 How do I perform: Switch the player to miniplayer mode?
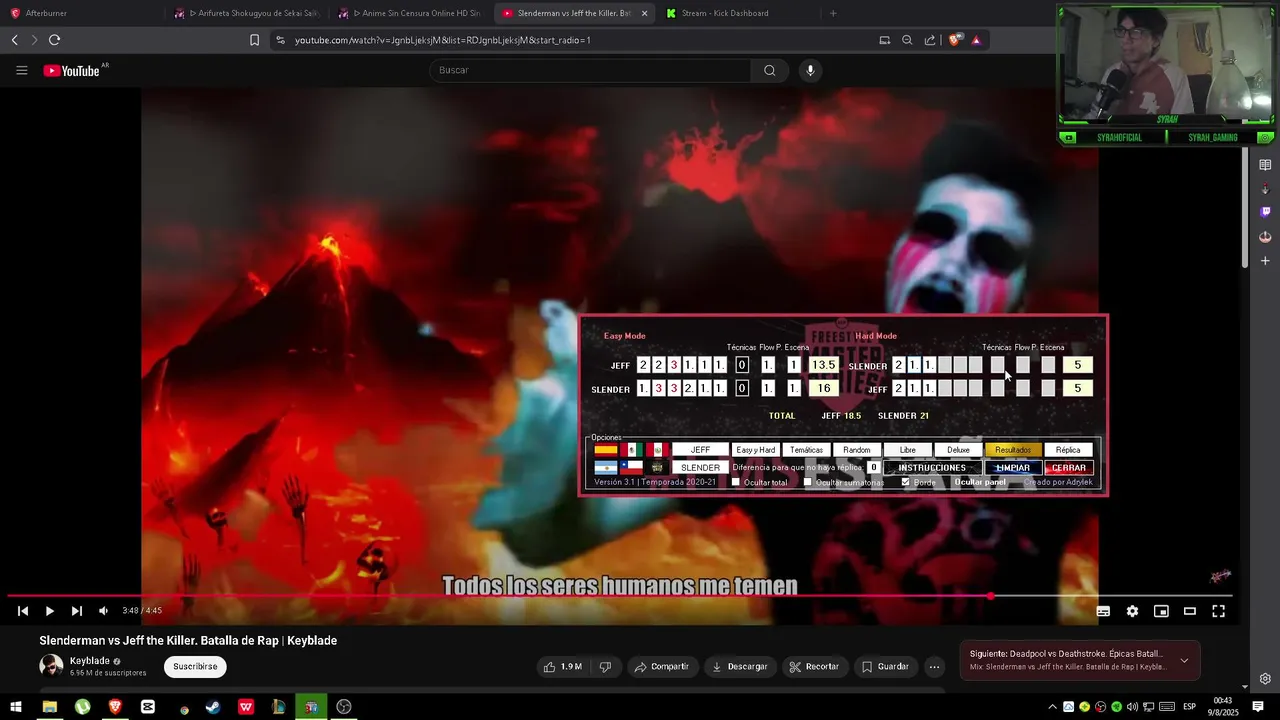click(1161, 611)
